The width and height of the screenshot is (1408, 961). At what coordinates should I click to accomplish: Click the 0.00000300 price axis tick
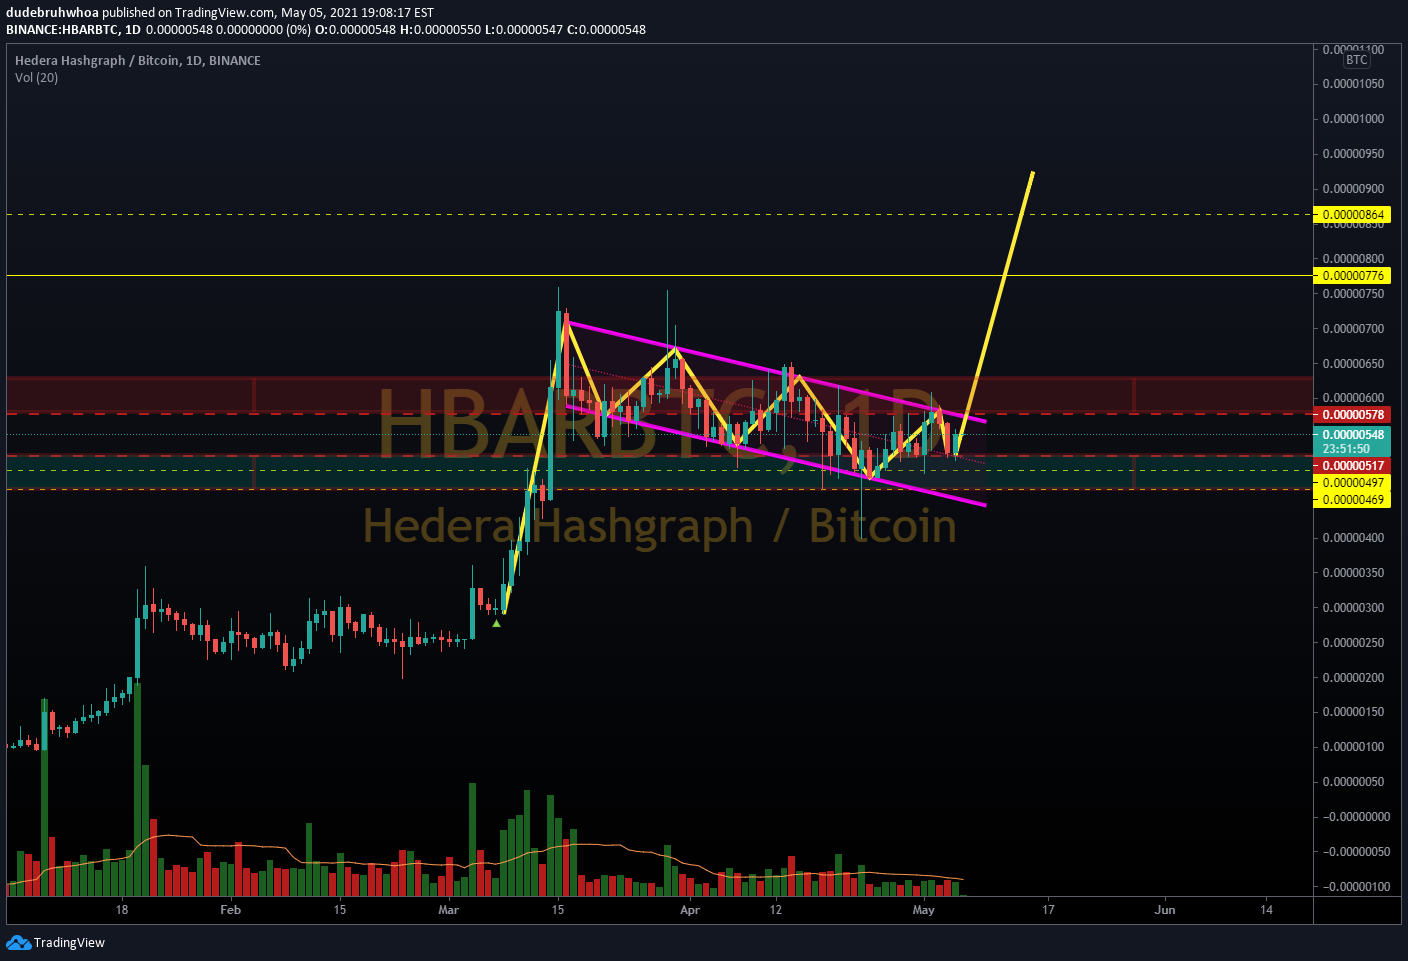[x=1353, y=608]
